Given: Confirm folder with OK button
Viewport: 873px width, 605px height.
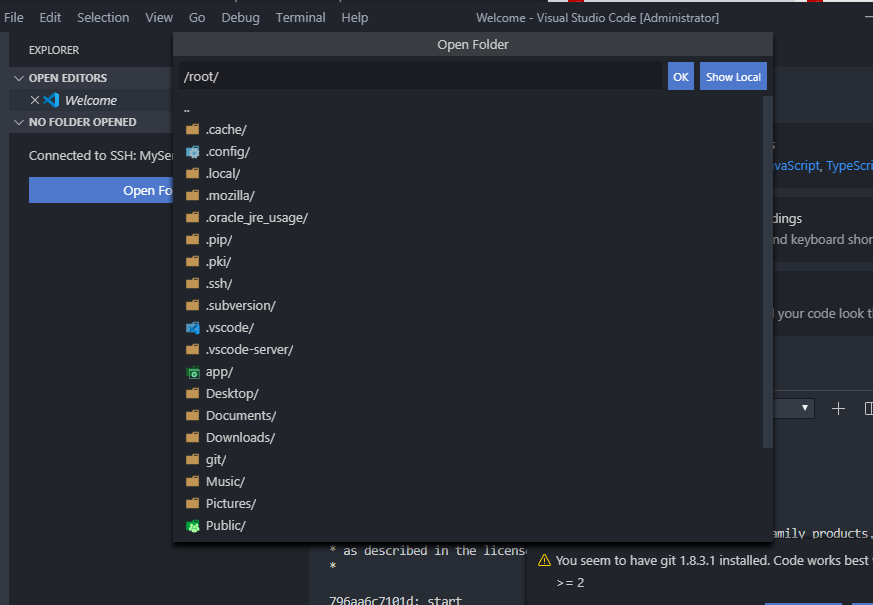Looking at the screenshot, I should click(x=681, y=77).
